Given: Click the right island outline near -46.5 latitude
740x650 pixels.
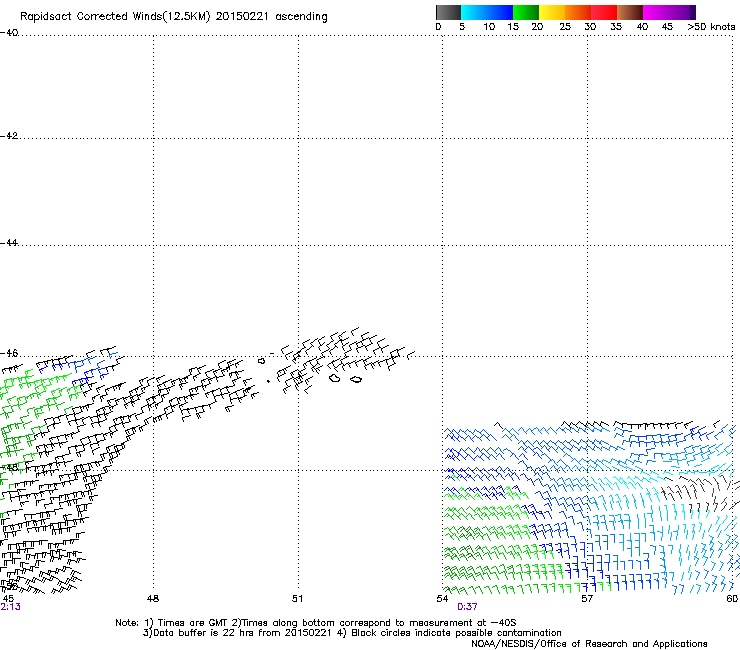Looking at the screenshot, I should click(x=356, y=379).
